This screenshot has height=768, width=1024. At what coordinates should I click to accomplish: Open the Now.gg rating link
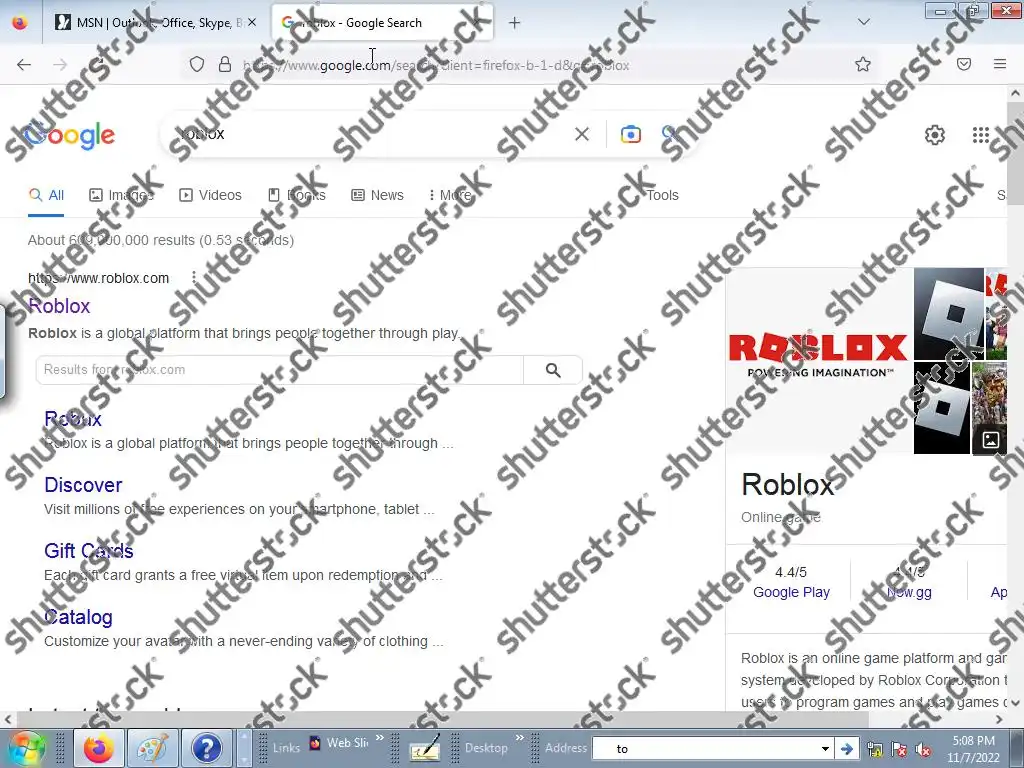point(909,592)
